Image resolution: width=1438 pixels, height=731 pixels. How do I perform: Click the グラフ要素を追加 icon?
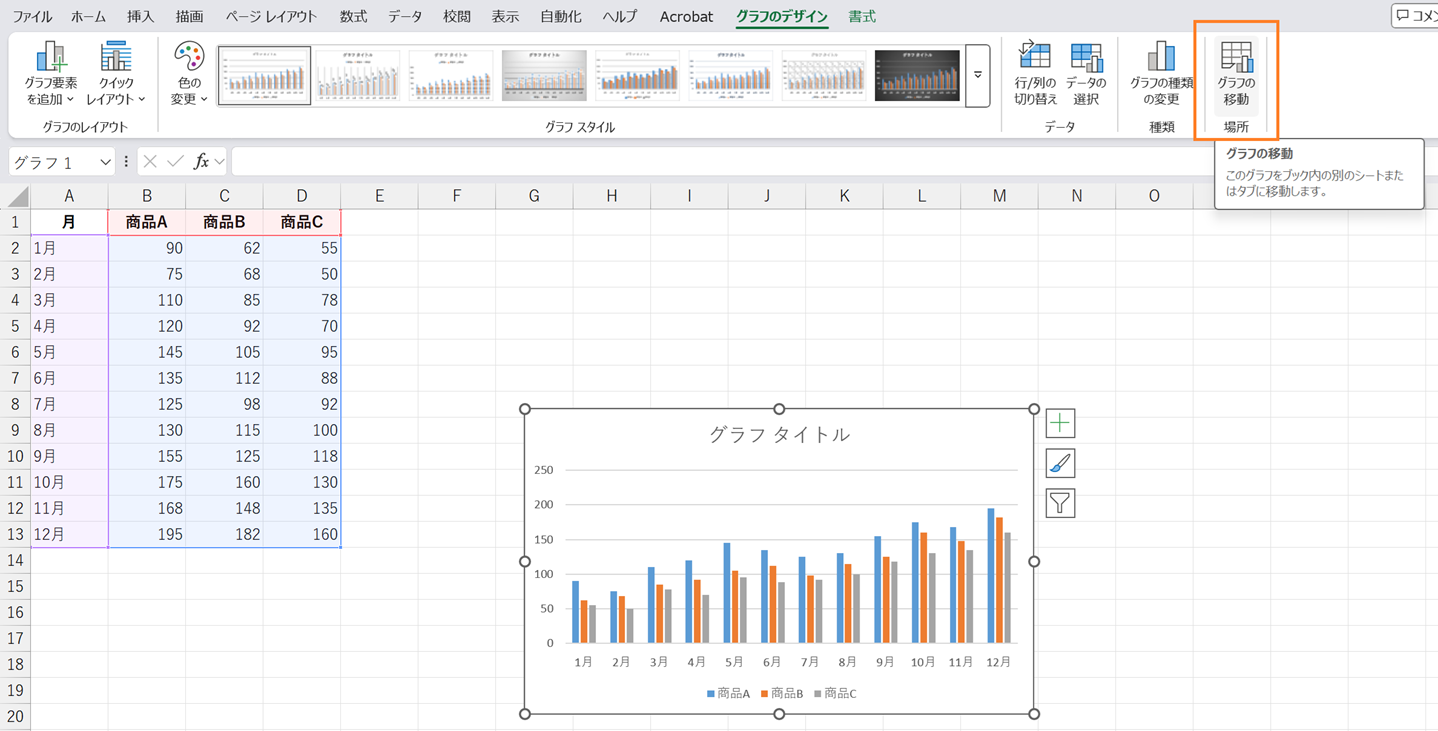(50, 74)
